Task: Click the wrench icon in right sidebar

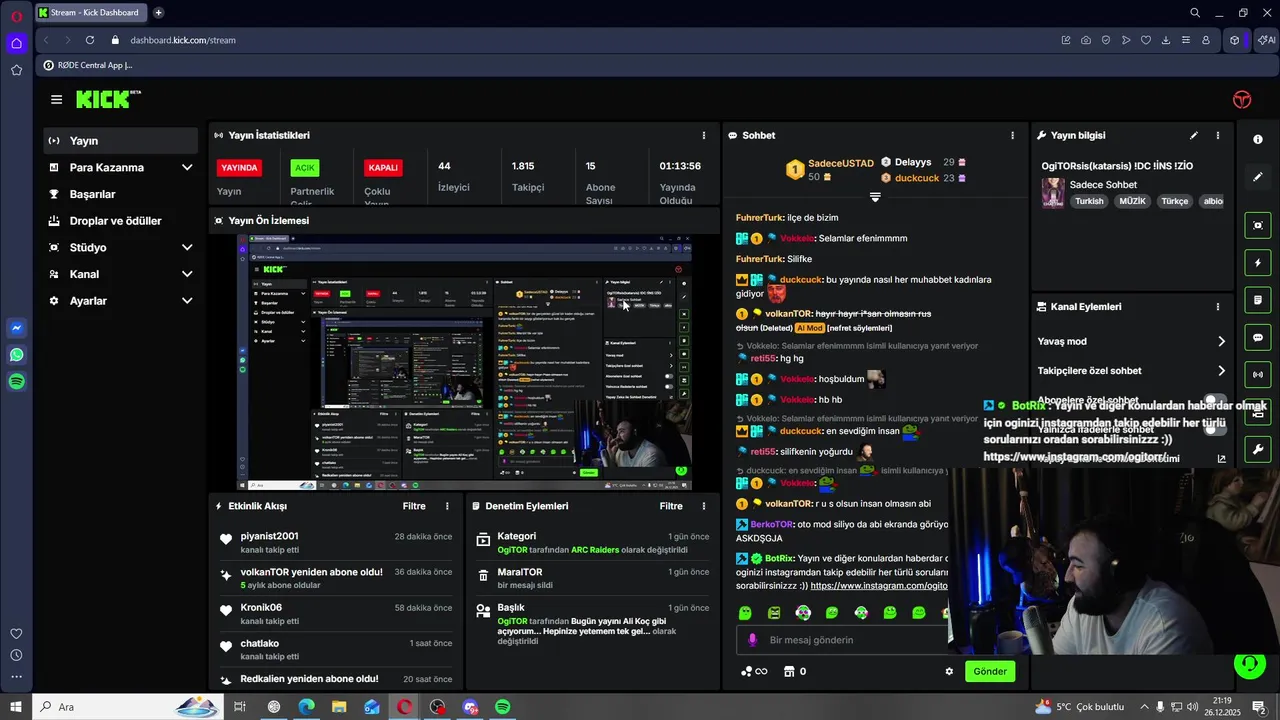Action: pyautogui.click(x=1258, y=449)
